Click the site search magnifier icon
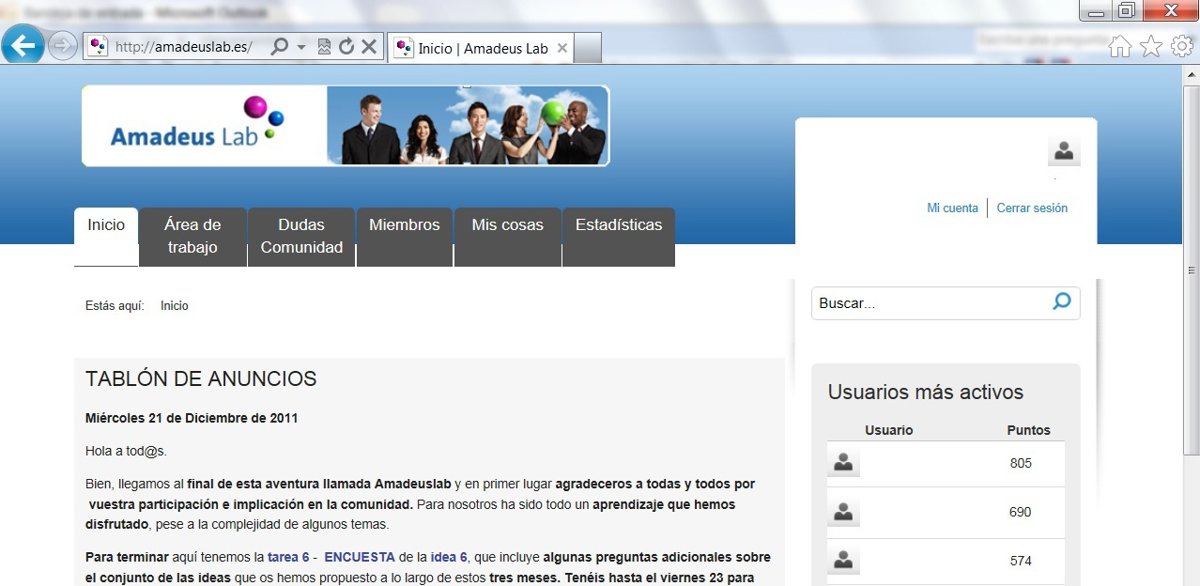The width and height of the screenshot is (1200, 586). click(x=1062, y=302)
